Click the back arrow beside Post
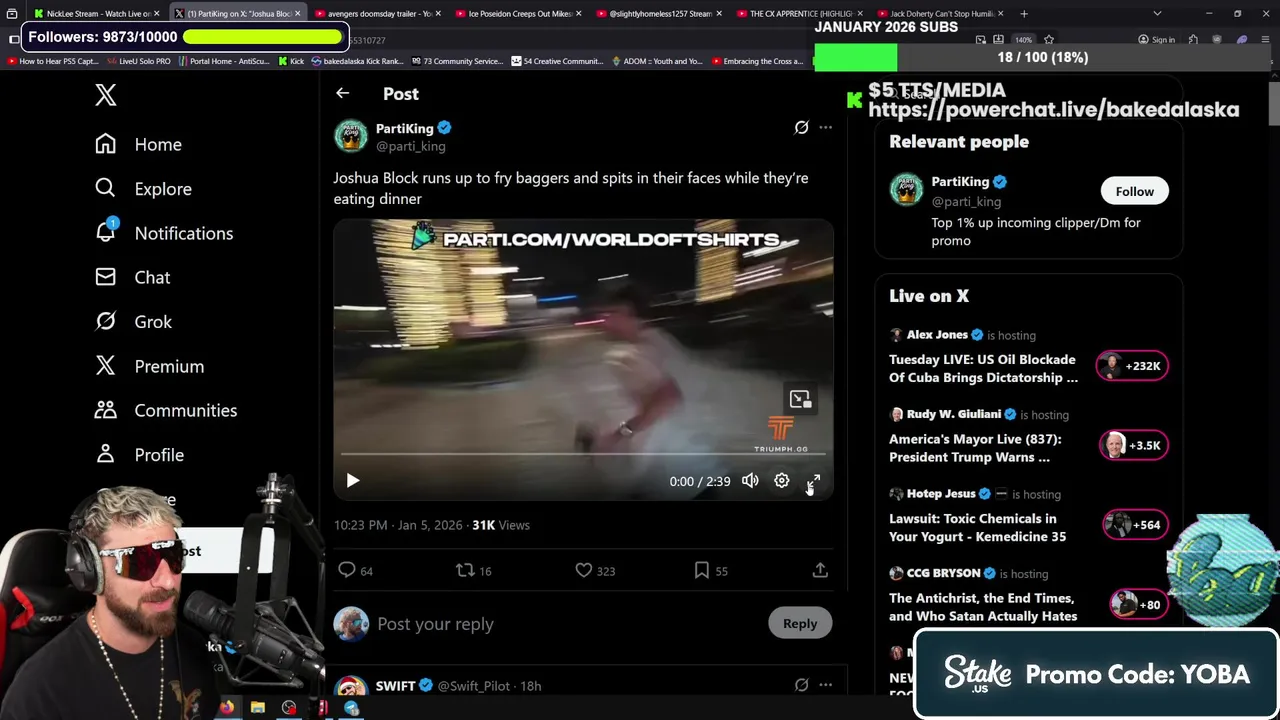This screenshot has width=1280, height=720. [342, 93]
